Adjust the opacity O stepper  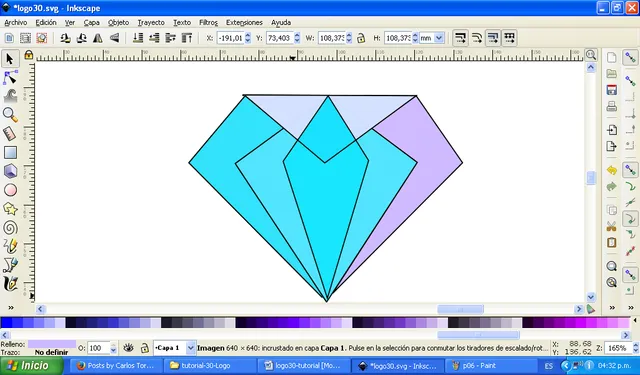(x=113, y=348)
